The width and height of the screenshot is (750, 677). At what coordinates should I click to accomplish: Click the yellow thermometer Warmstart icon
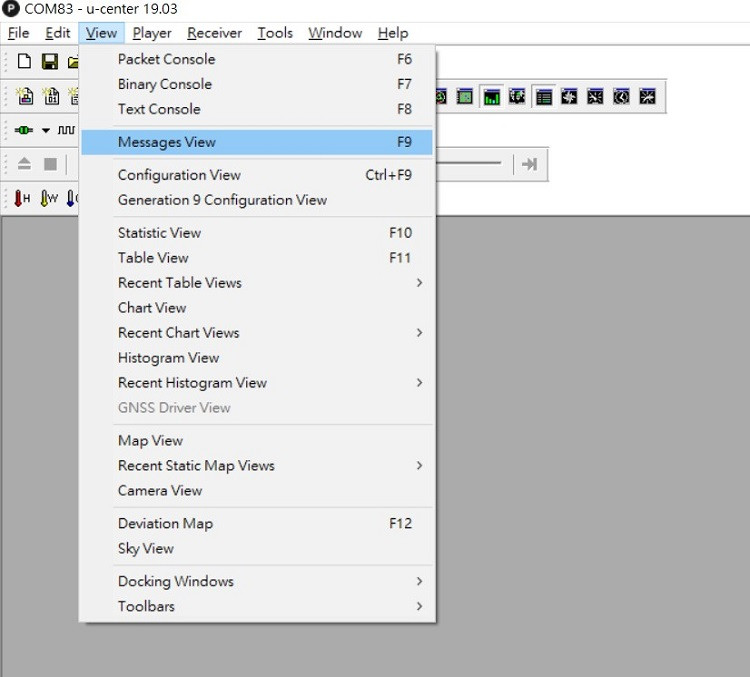coord(48,198)
